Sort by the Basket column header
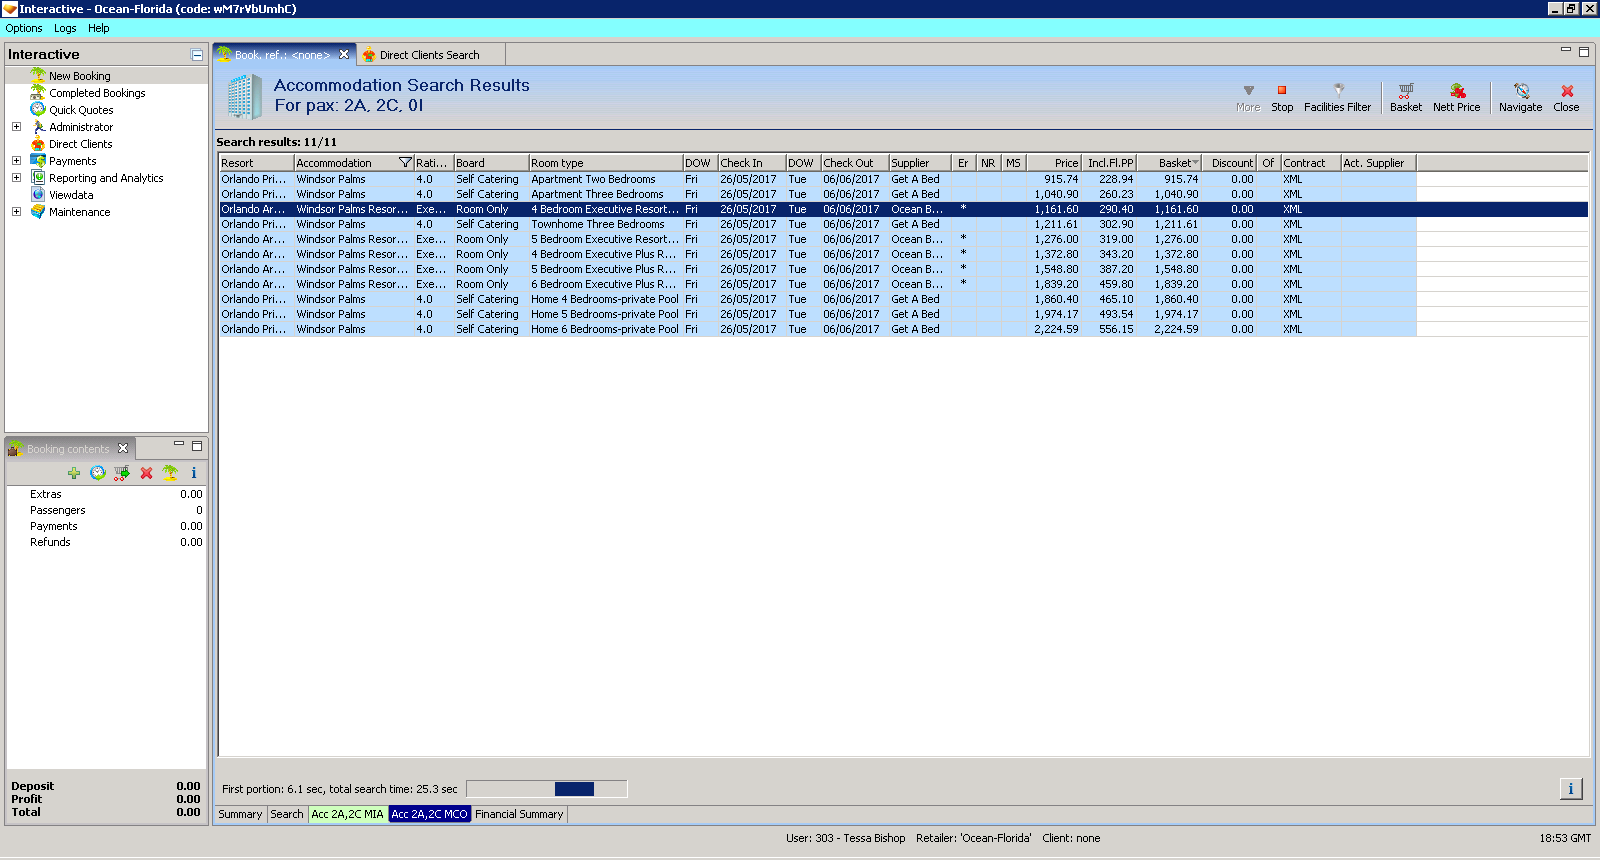 pos(1168,163)
